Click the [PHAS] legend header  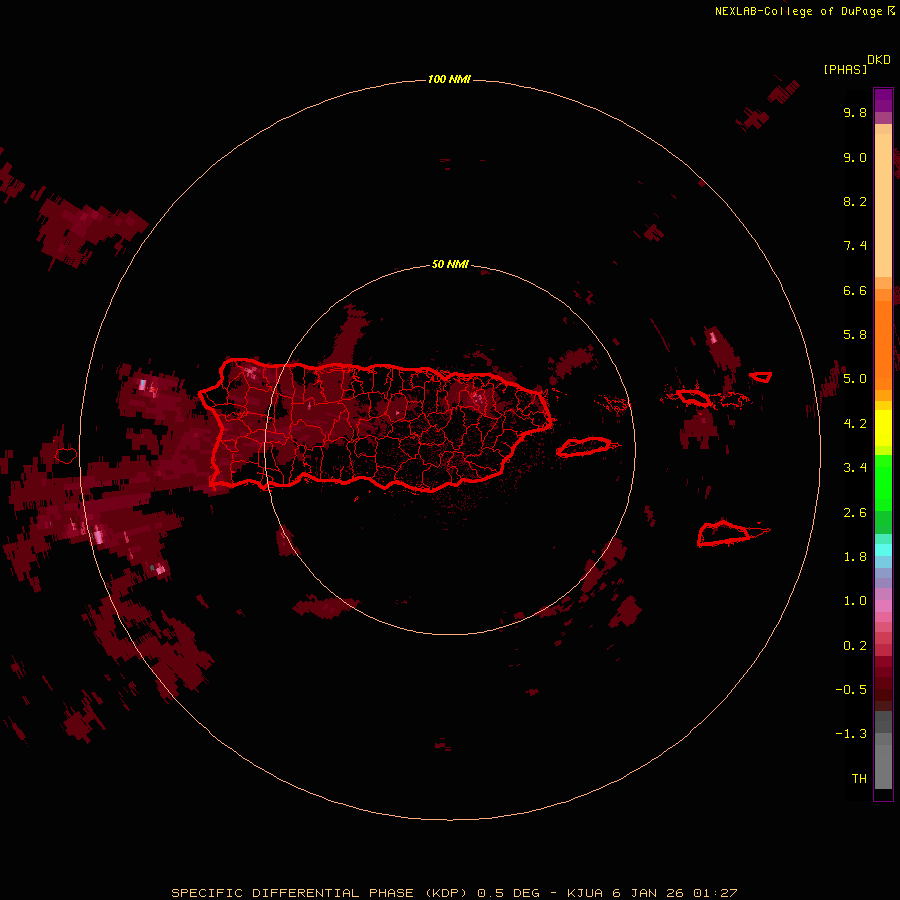(845, 69)
